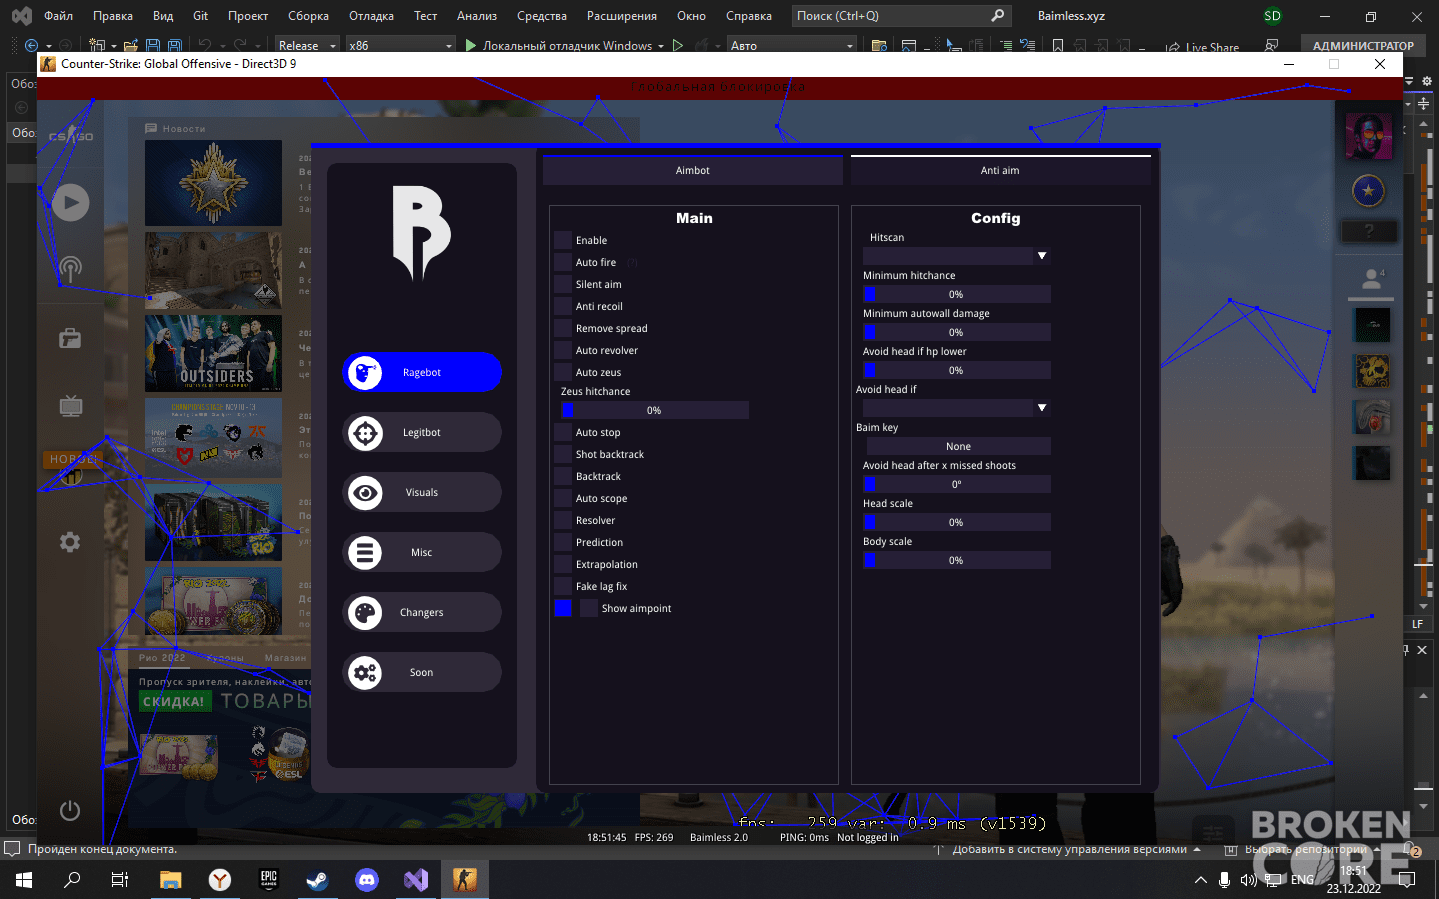Open Discord from the taskbar

[x=366, y=880]
